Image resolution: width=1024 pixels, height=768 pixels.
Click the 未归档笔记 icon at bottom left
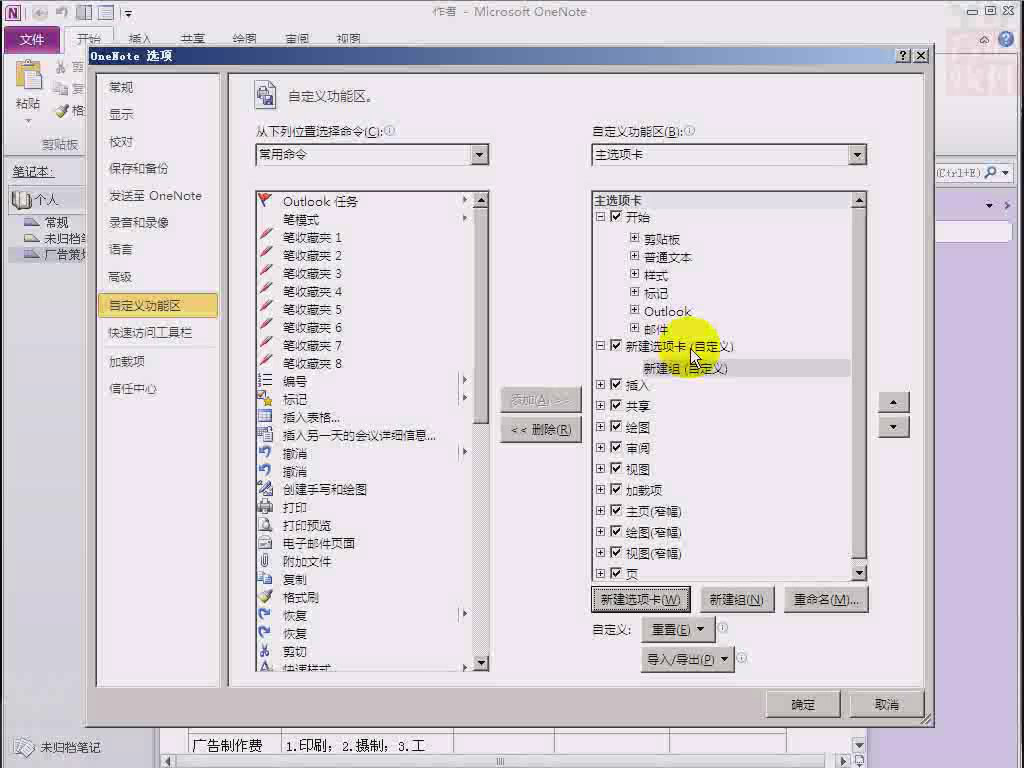[24, 746]
